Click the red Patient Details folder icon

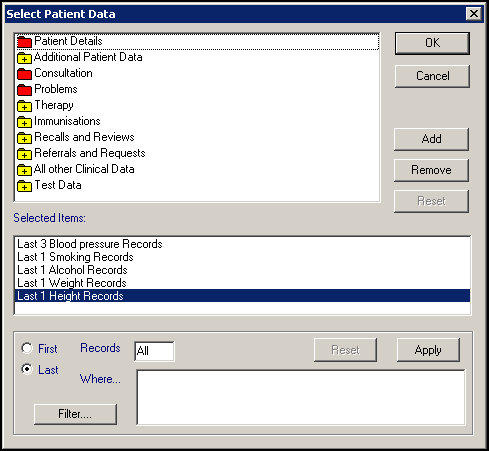[x=24, y=42]
